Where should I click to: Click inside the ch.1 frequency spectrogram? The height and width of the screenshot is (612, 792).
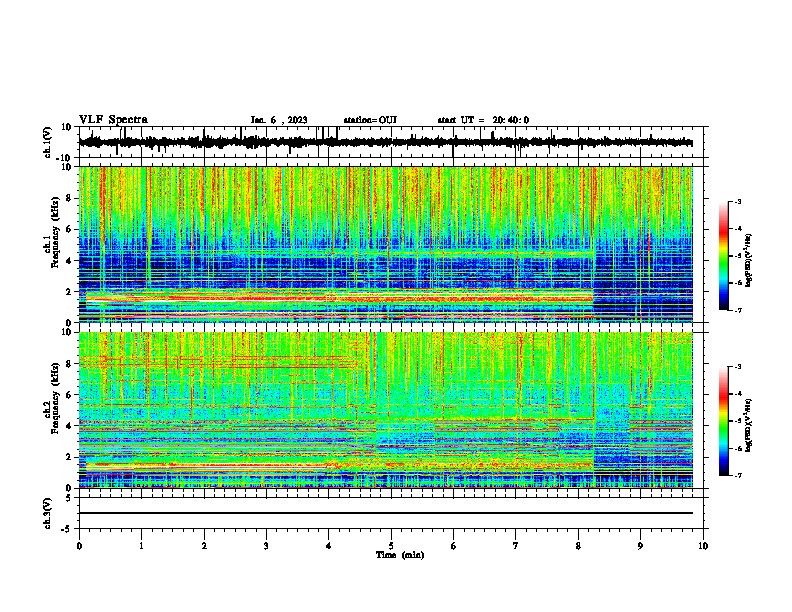tap(386, 244)
